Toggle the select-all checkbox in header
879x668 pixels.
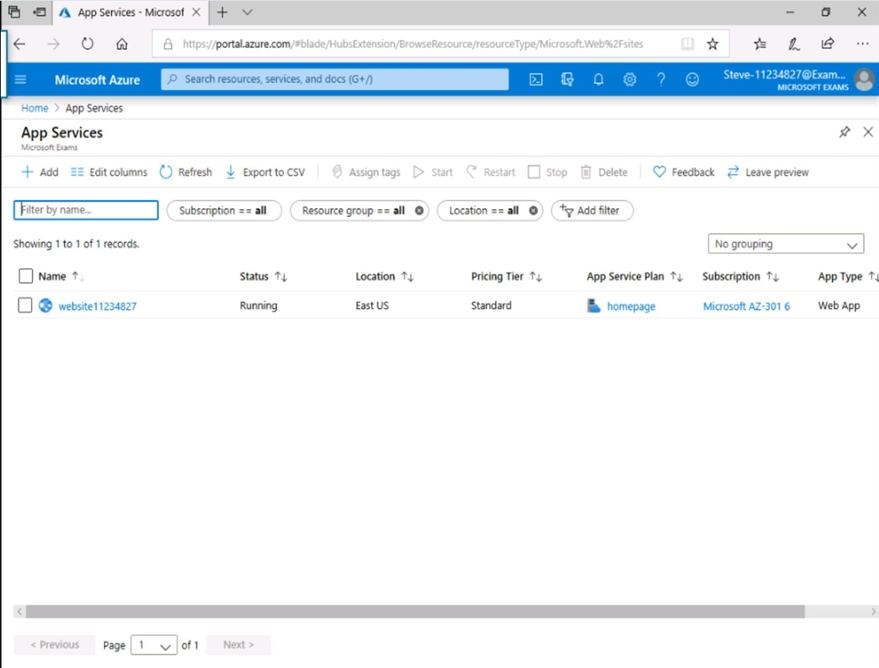(x=26, y=276)
